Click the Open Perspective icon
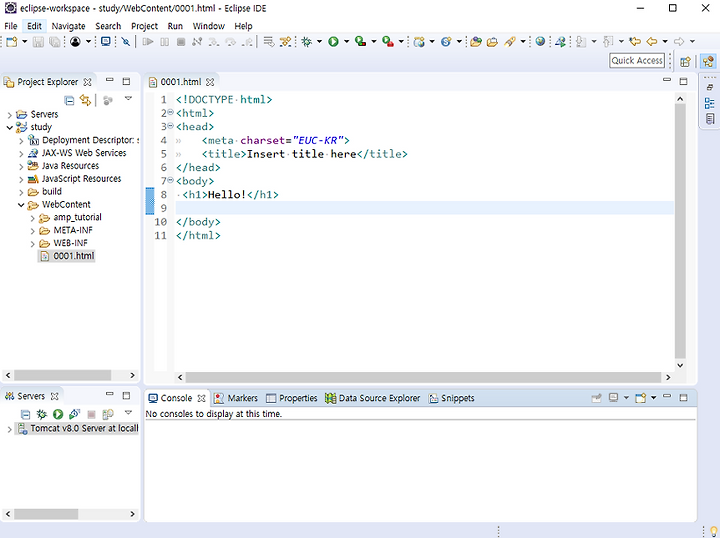 pyautogui.click(x=685, y=61)
